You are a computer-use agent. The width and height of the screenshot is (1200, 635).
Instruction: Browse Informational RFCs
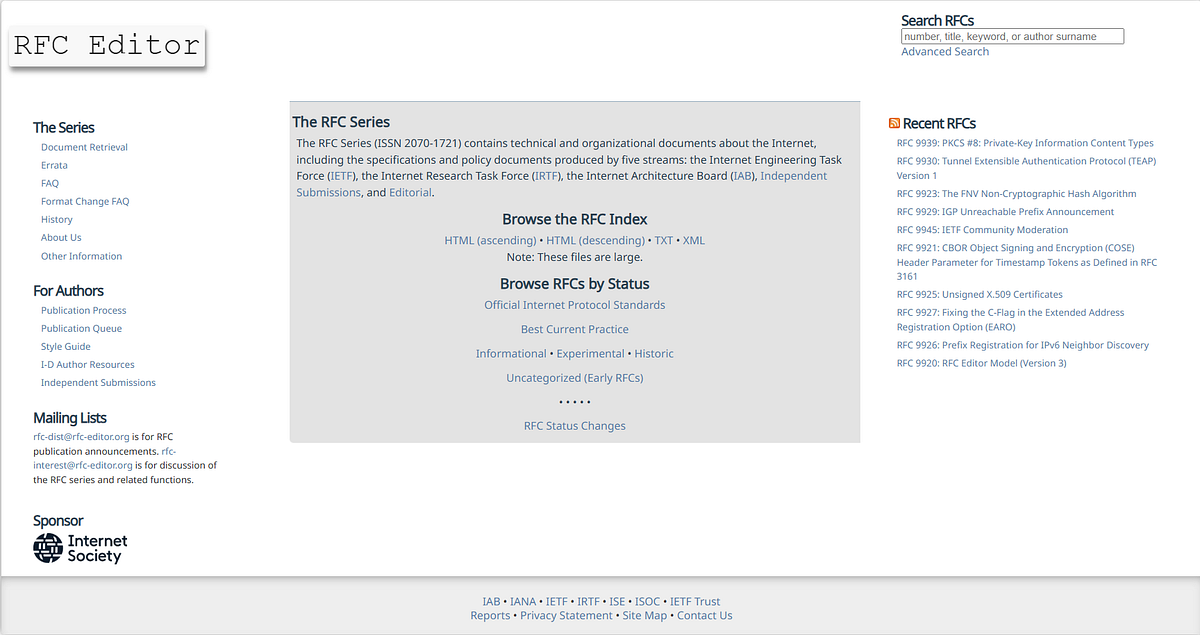[x=511, y=353]
